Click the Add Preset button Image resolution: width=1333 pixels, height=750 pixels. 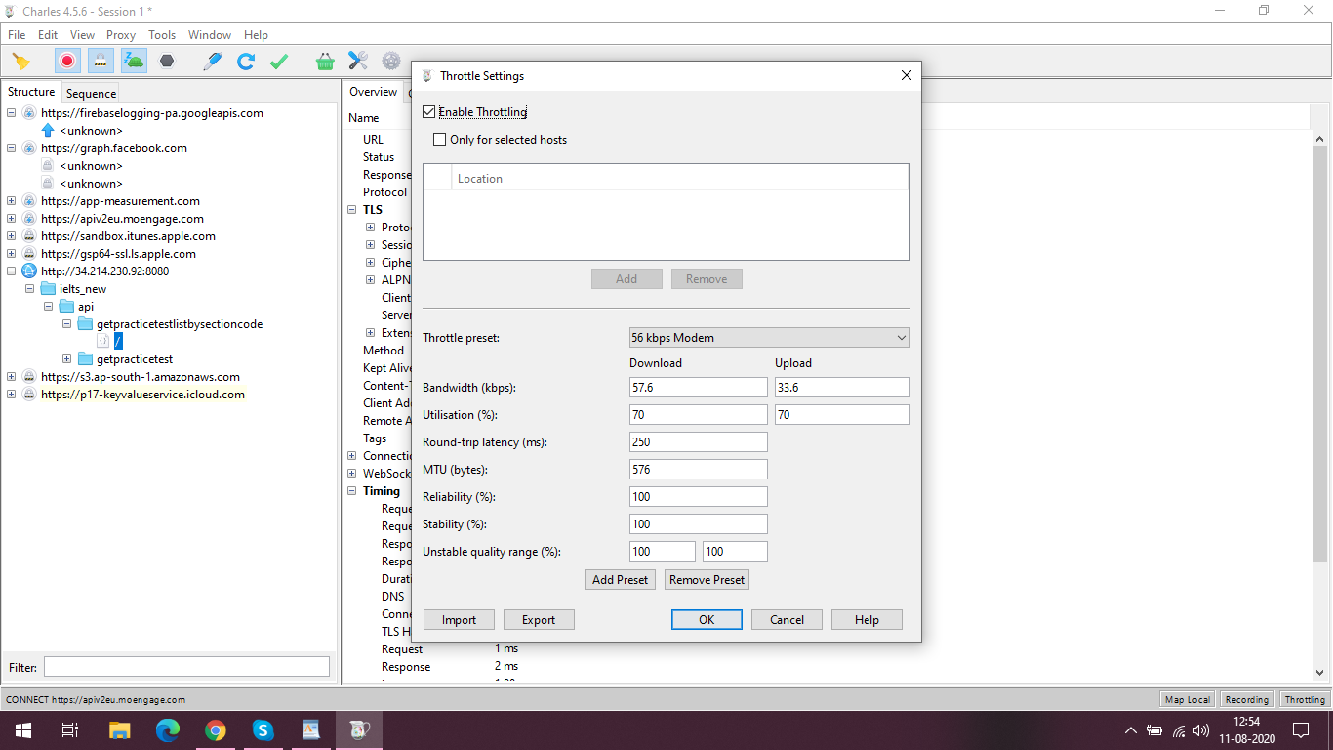pos(620,580)
